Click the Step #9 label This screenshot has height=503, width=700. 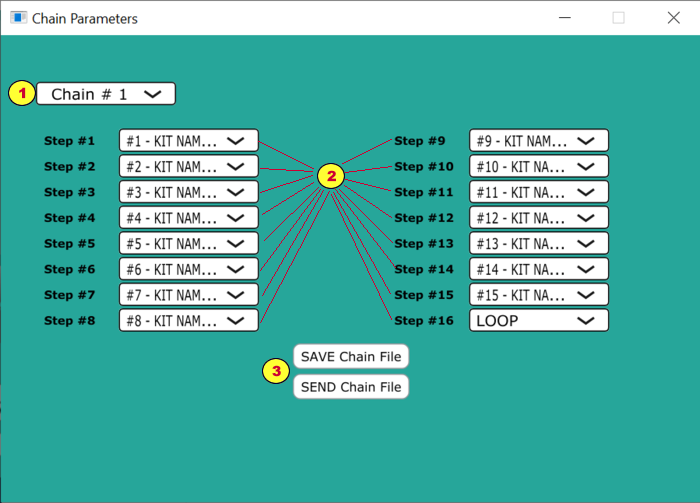coord(420,141)
